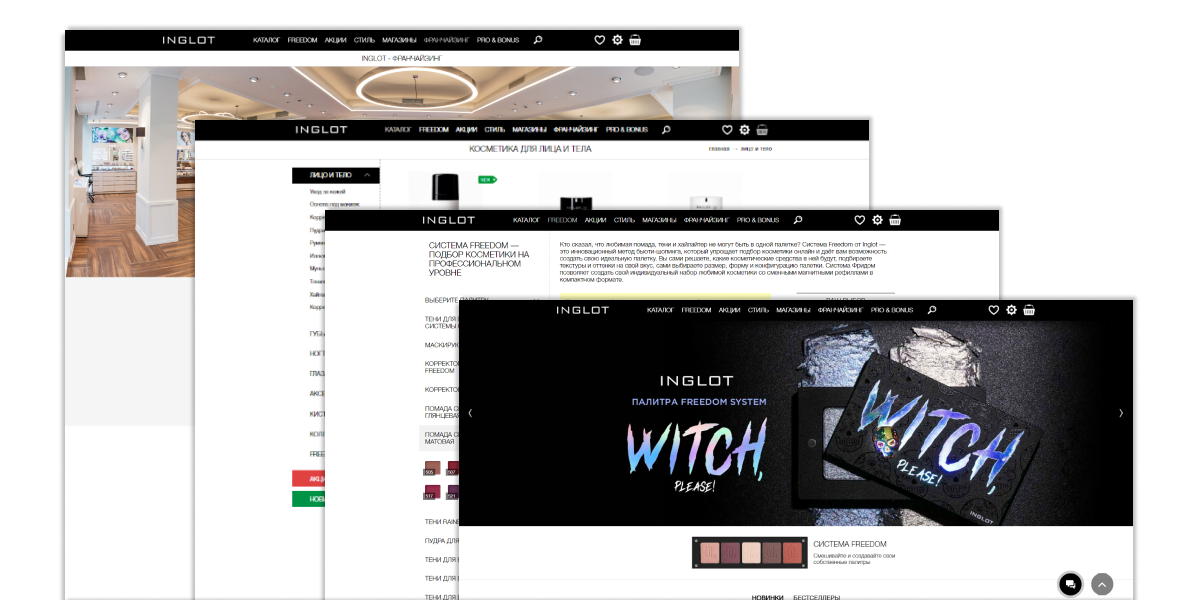Select PRO & BONUS on the Freedom System page
The image size is (1200, 600).
click(x=758, y=220)
